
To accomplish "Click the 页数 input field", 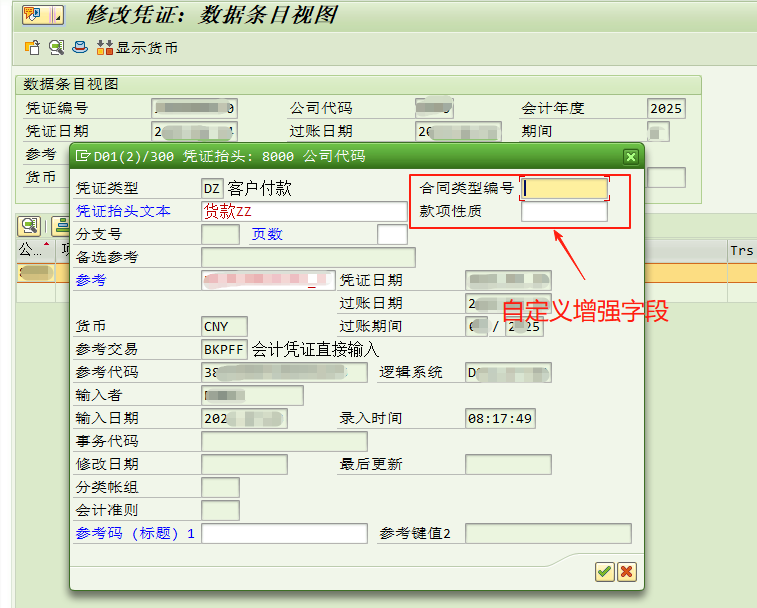I will (392, 235).
